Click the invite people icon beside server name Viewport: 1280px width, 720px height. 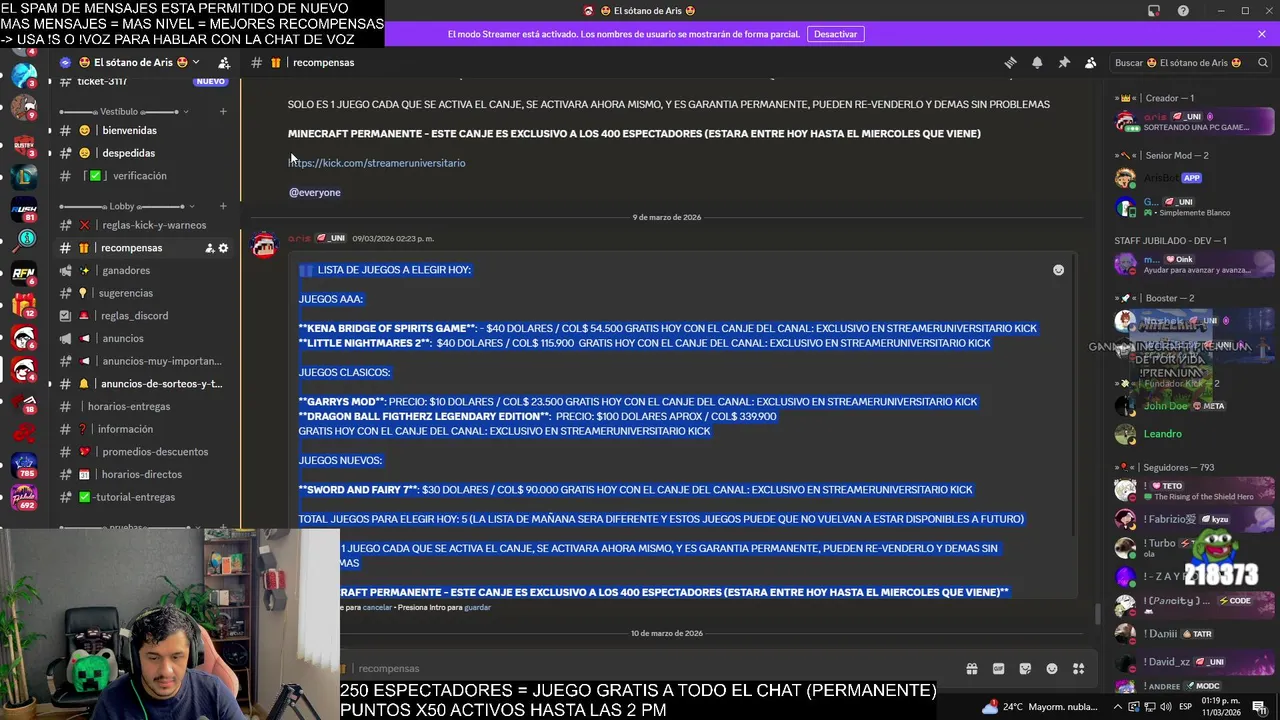[x=224, y=62]
